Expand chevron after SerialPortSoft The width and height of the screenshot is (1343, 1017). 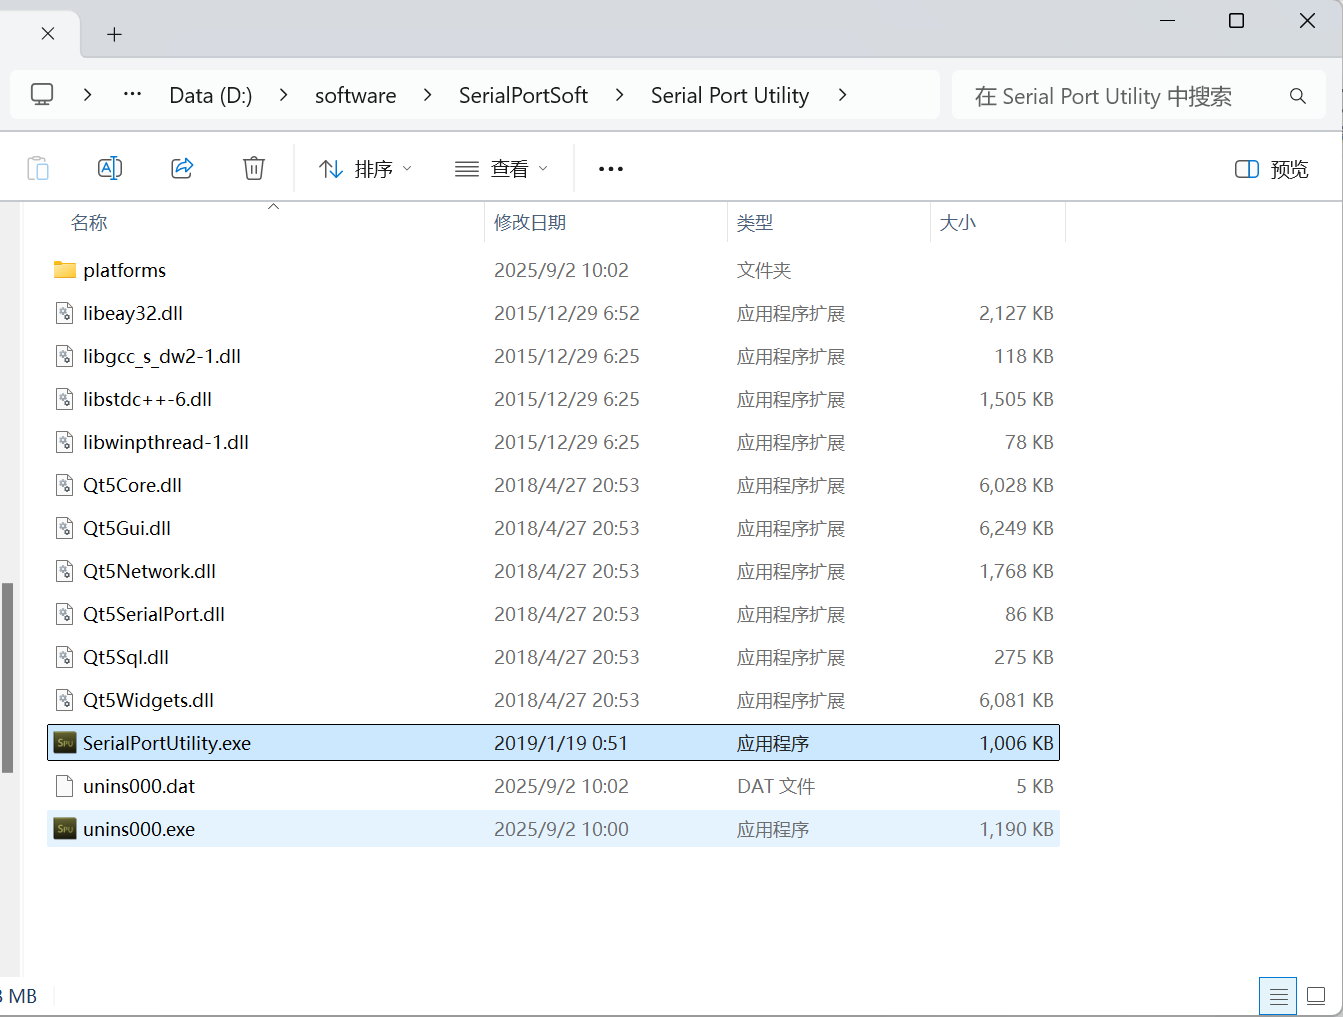point(620,95)
